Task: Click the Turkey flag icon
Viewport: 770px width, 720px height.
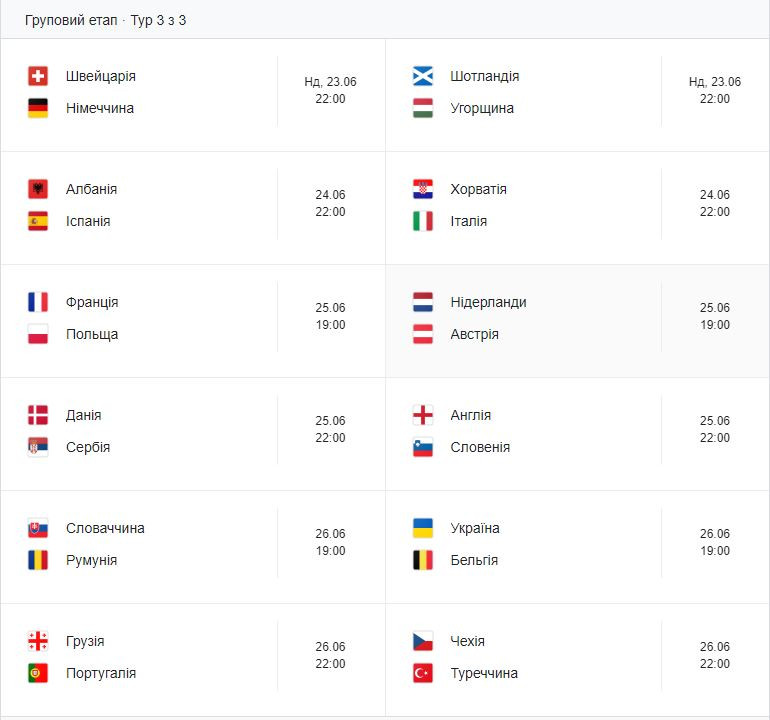Action: point(422,673)
